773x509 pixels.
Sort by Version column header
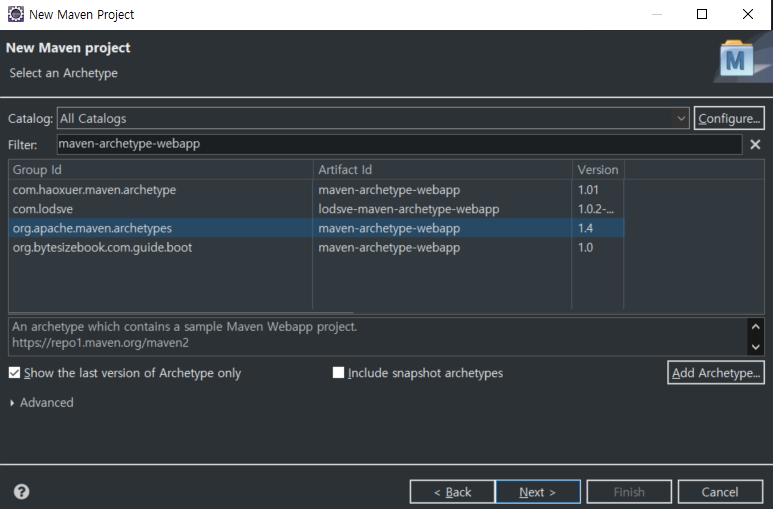[598, 170]
